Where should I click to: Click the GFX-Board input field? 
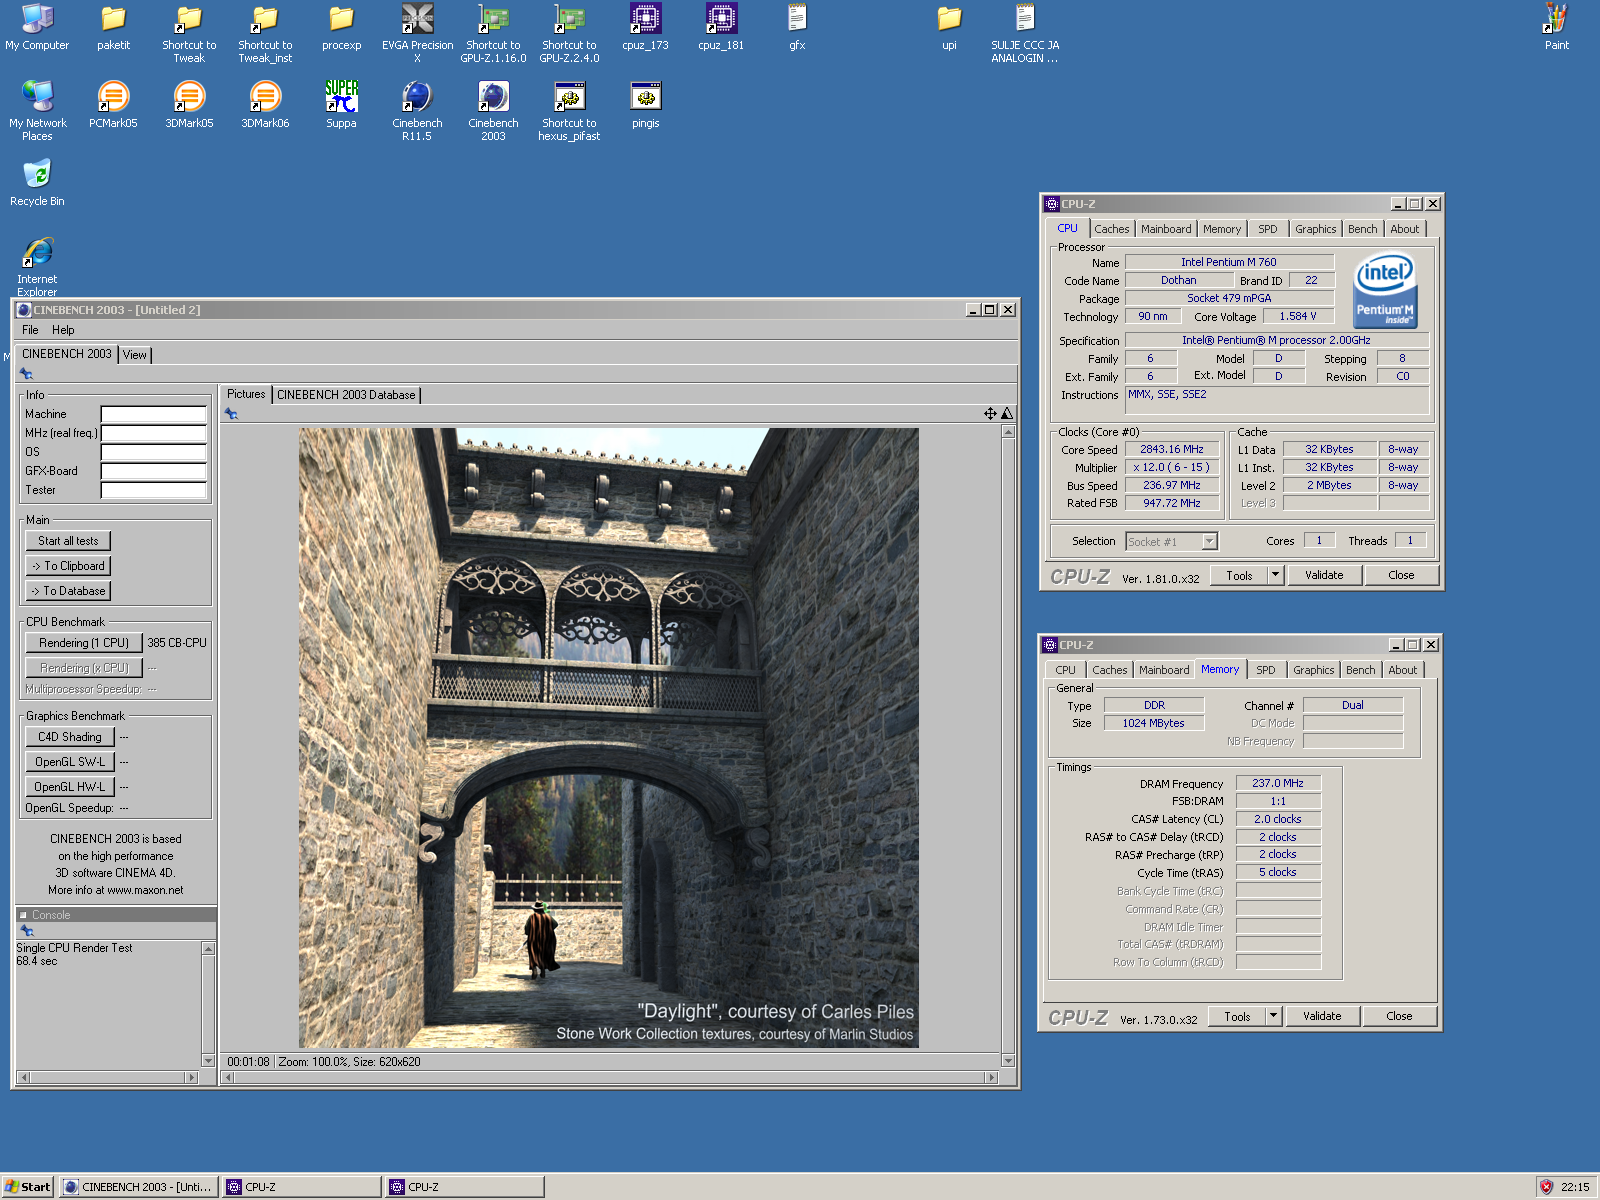point(153,471)
